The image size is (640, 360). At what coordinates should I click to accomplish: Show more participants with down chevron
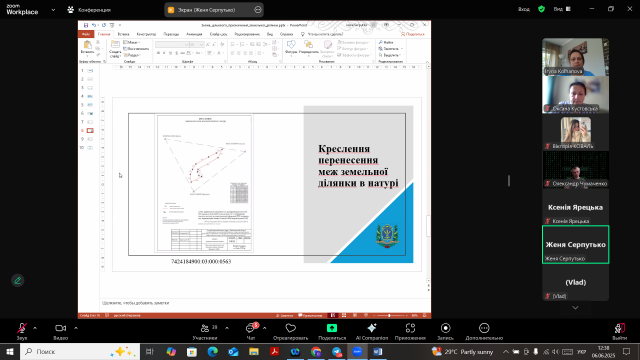click(x=575, y=308)
